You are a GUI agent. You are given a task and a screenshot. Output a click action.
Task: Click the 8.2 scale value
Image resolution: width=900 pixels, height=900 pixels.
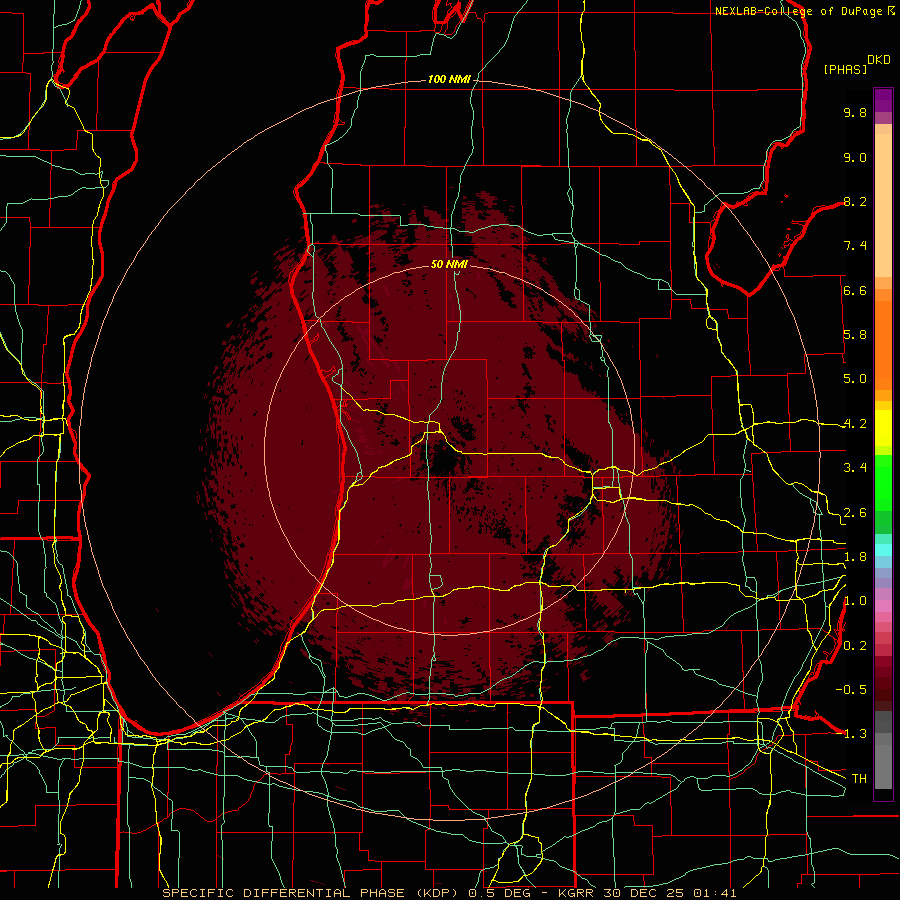pos(855,201)
